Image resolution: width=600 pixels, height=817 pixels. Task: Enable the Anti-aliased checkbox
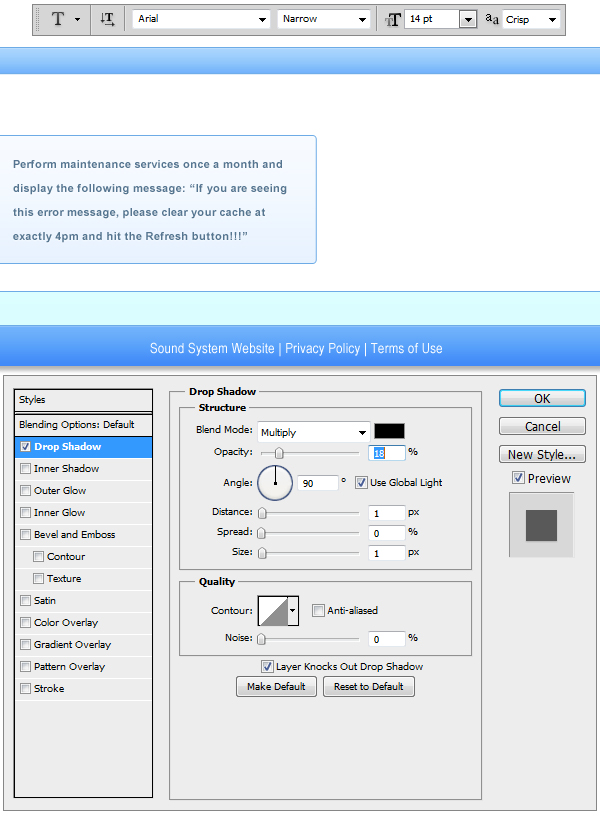pos(318,610)
